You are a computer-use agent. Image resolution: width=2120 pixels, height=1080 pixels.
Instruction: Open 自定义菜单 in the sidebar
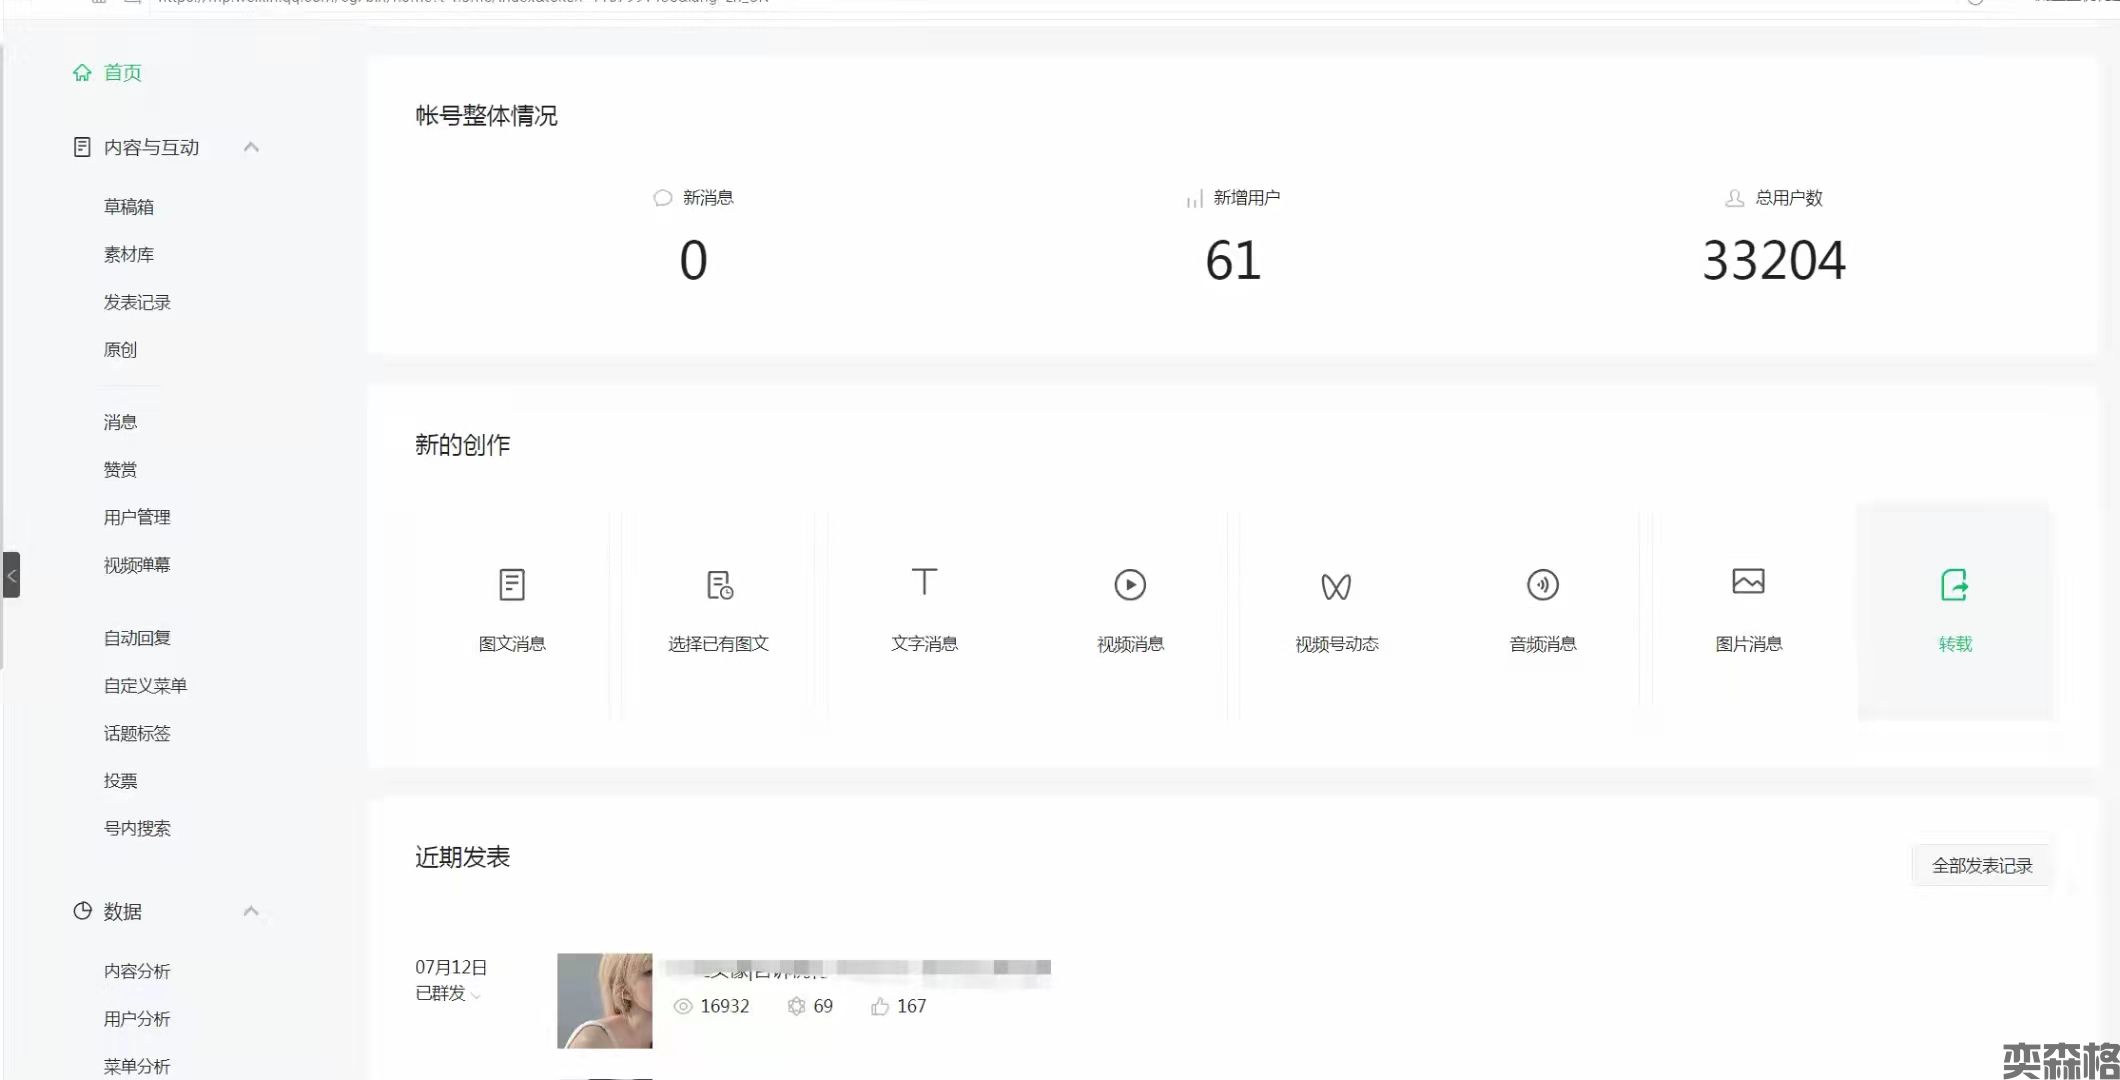coord(145,686)
